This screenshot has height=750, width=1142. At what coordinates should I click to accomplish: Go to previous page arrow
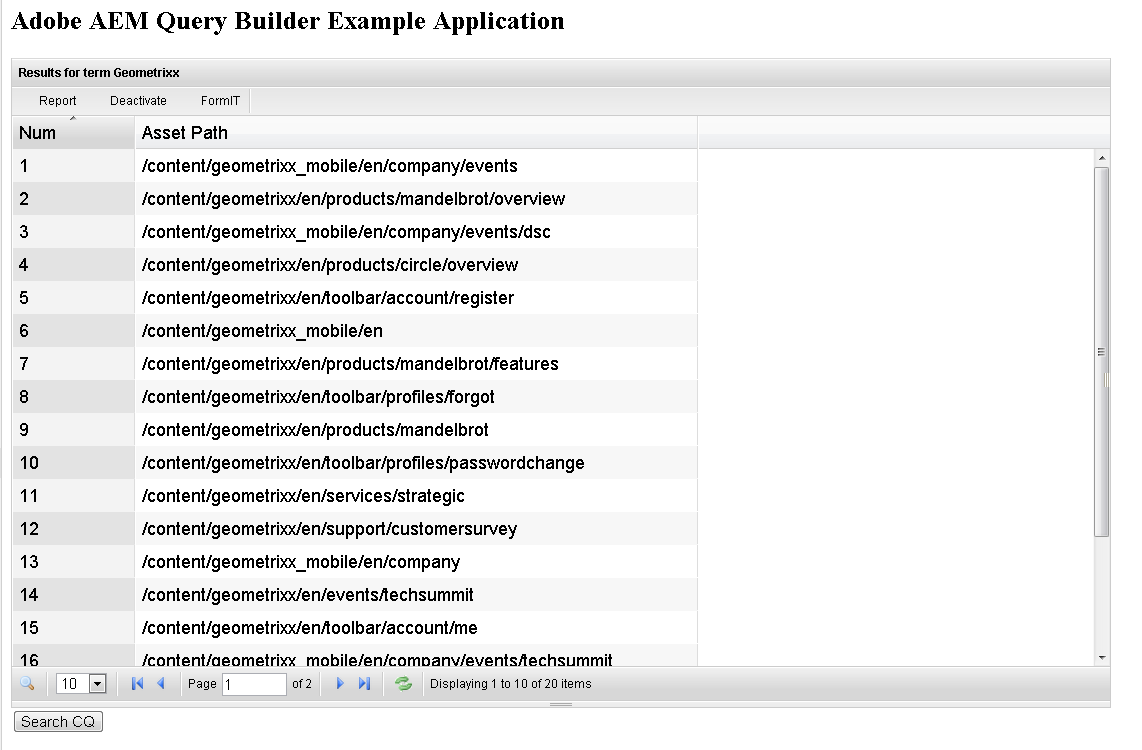(x=161, y=684)
